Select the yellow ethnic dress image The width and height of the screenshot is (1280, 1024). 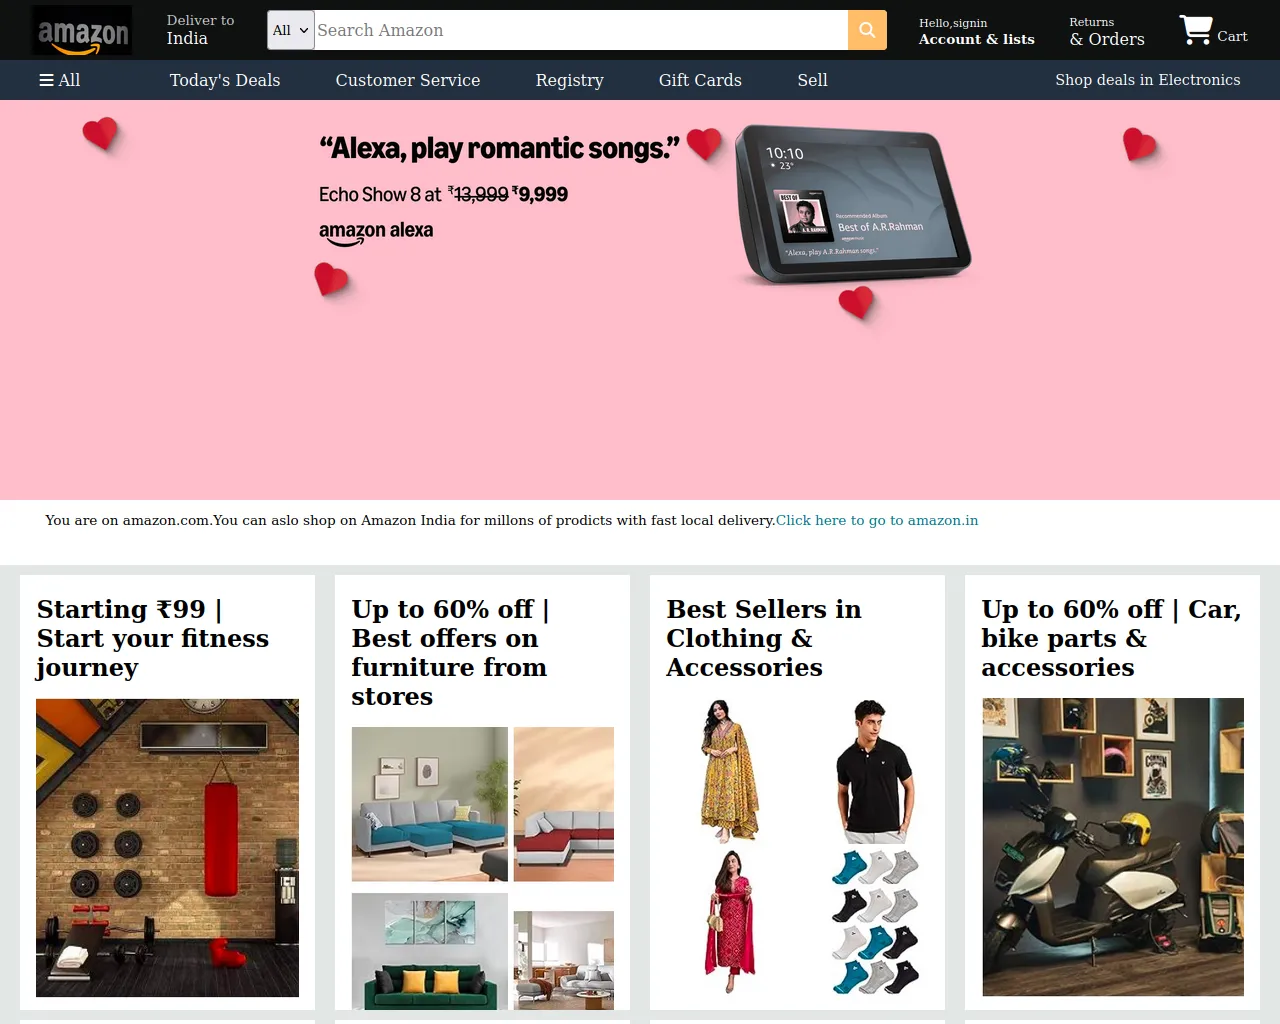730,771
